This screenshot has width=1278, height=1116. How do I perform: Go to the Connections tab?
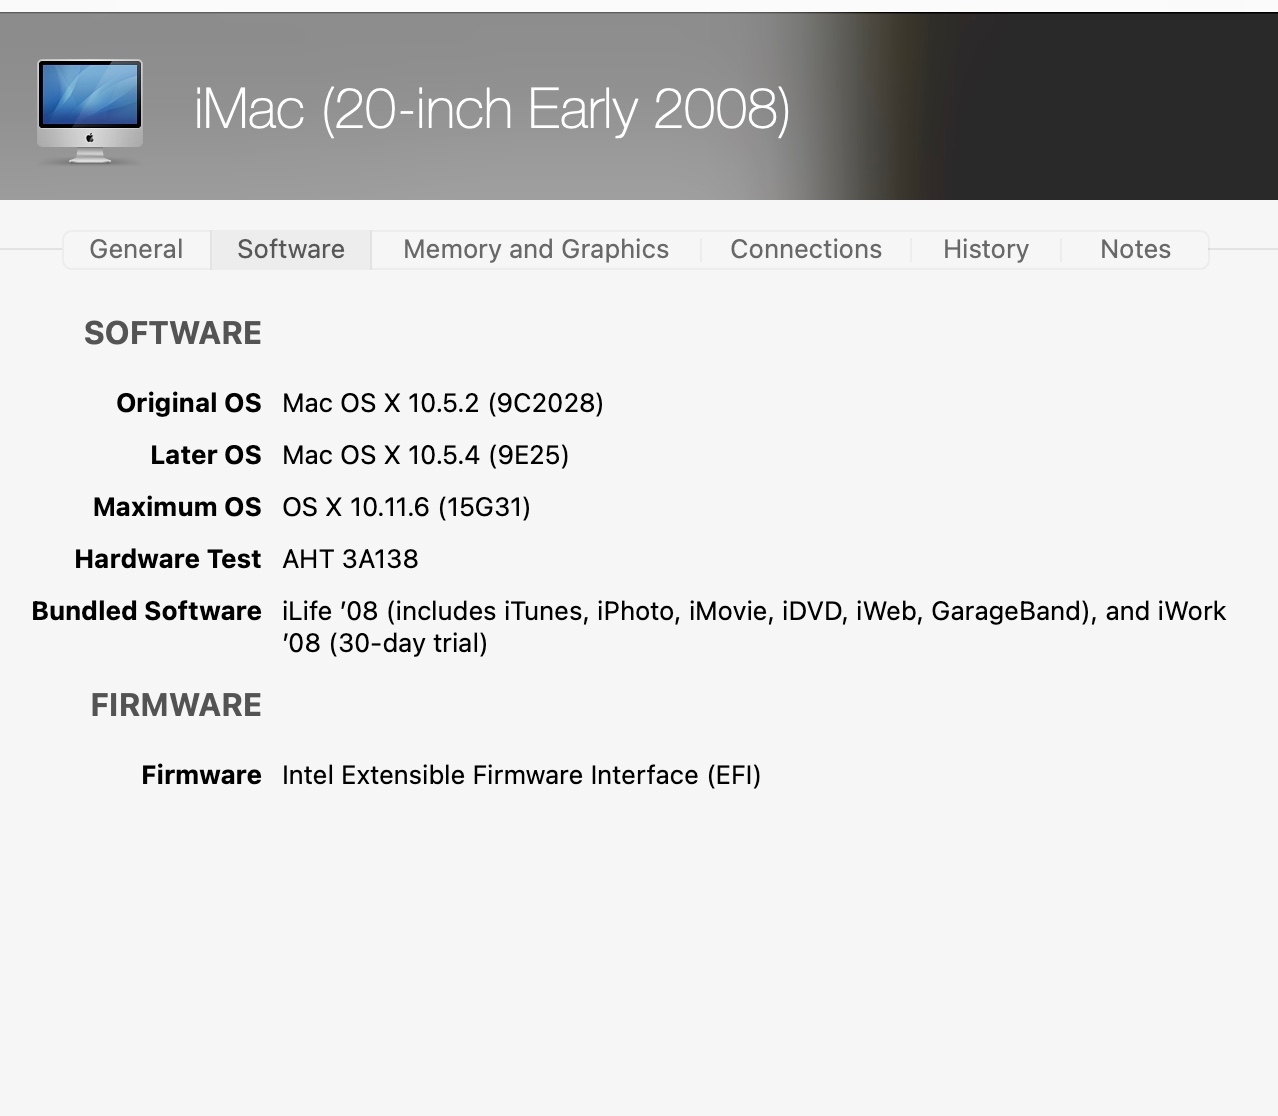806,249
